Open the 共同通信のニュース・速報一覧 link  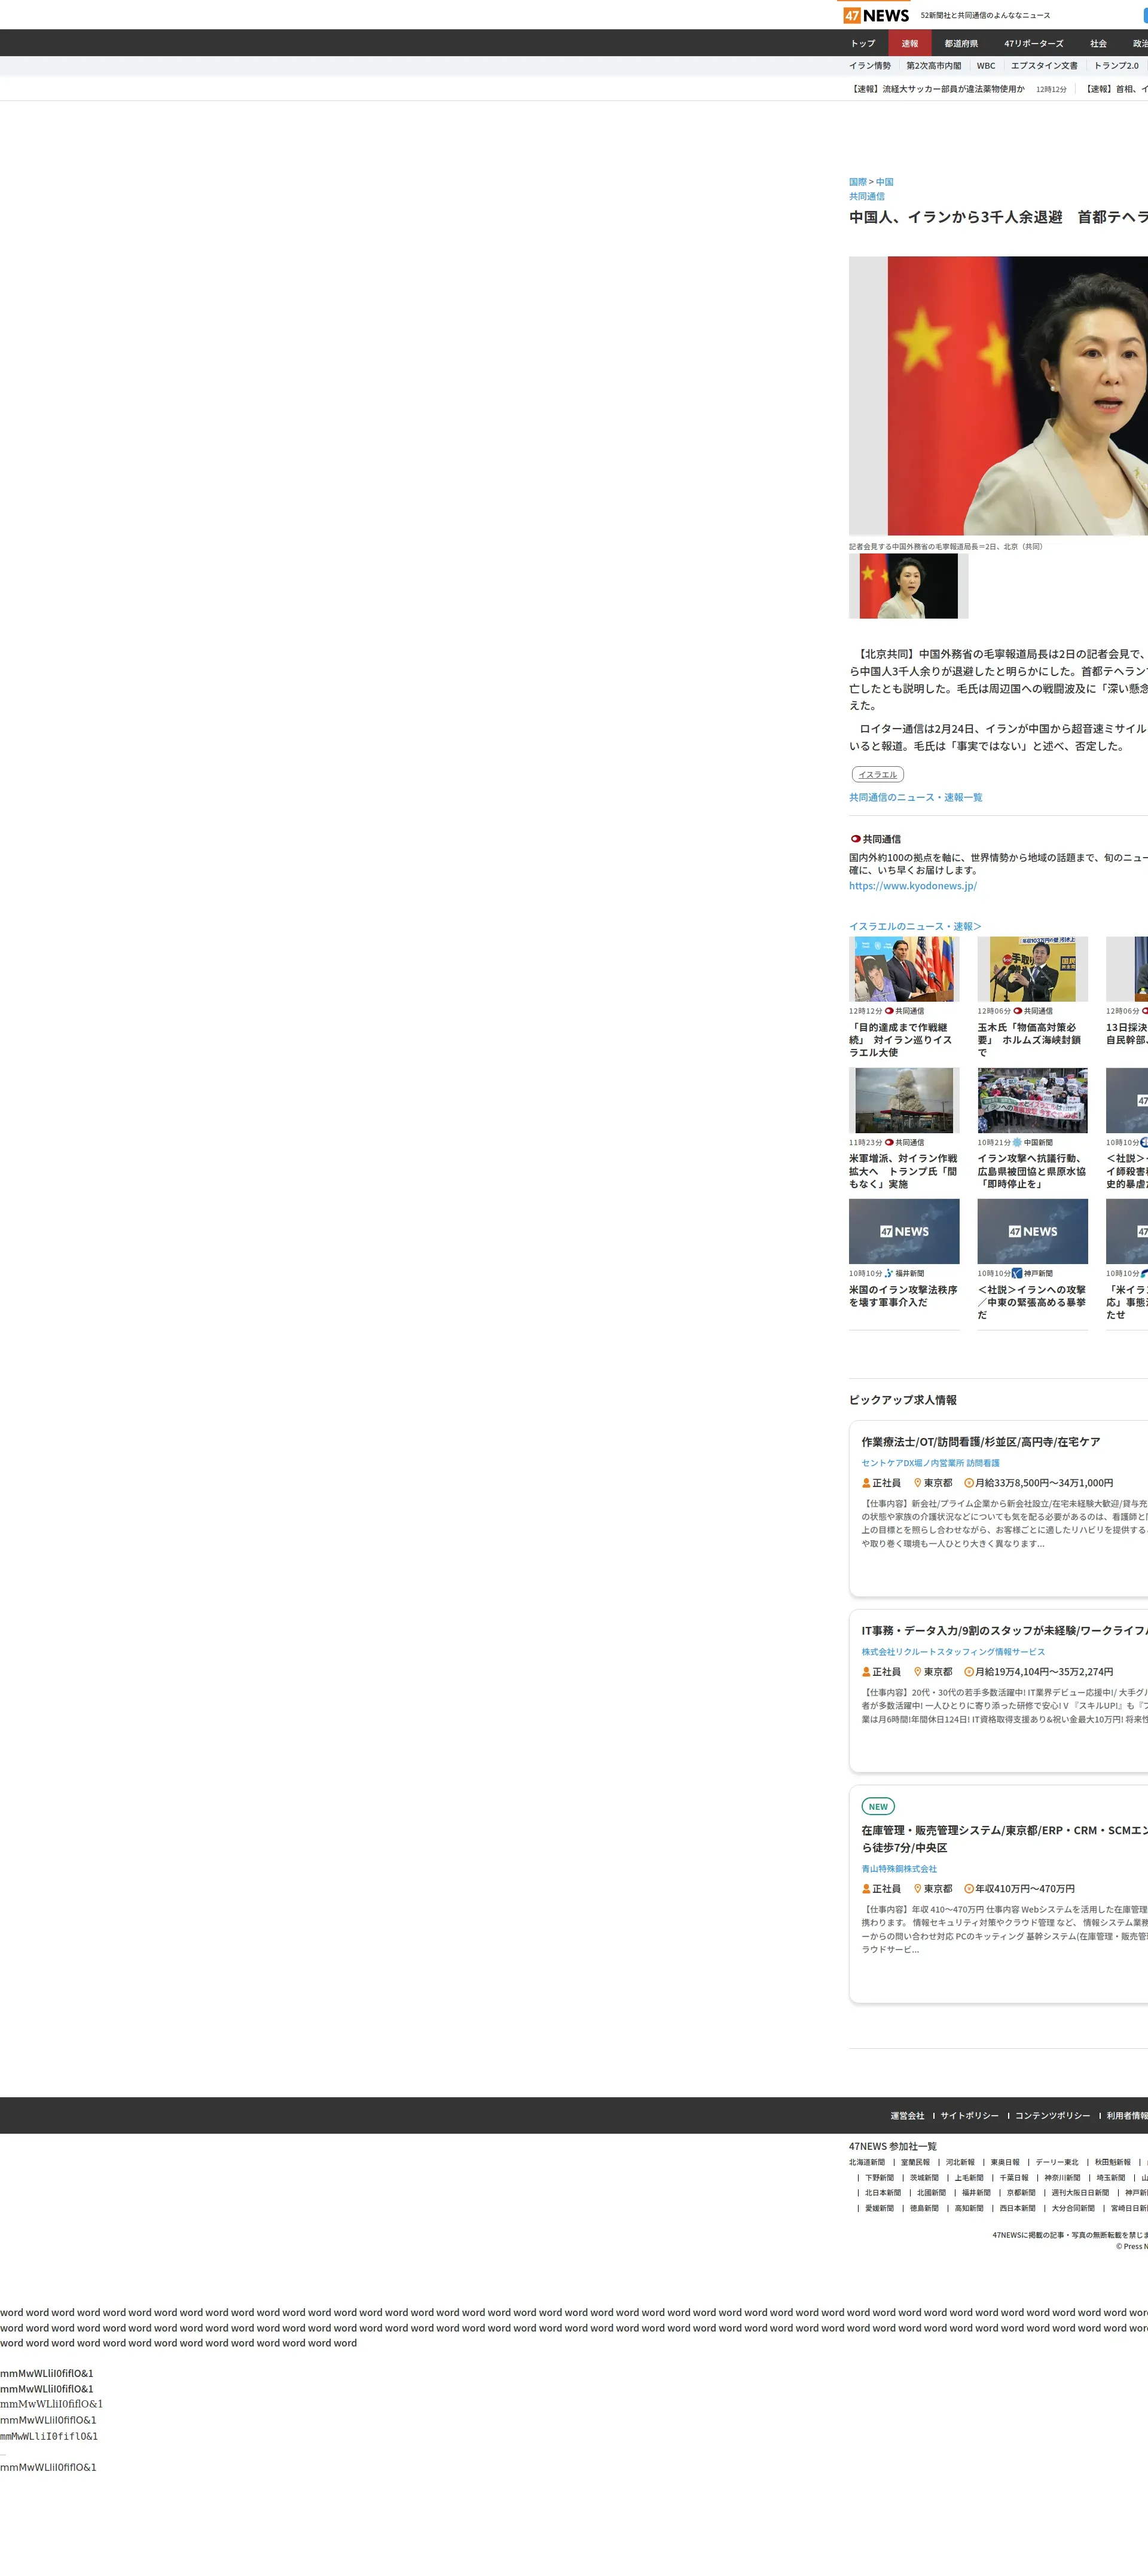point(915,797)
